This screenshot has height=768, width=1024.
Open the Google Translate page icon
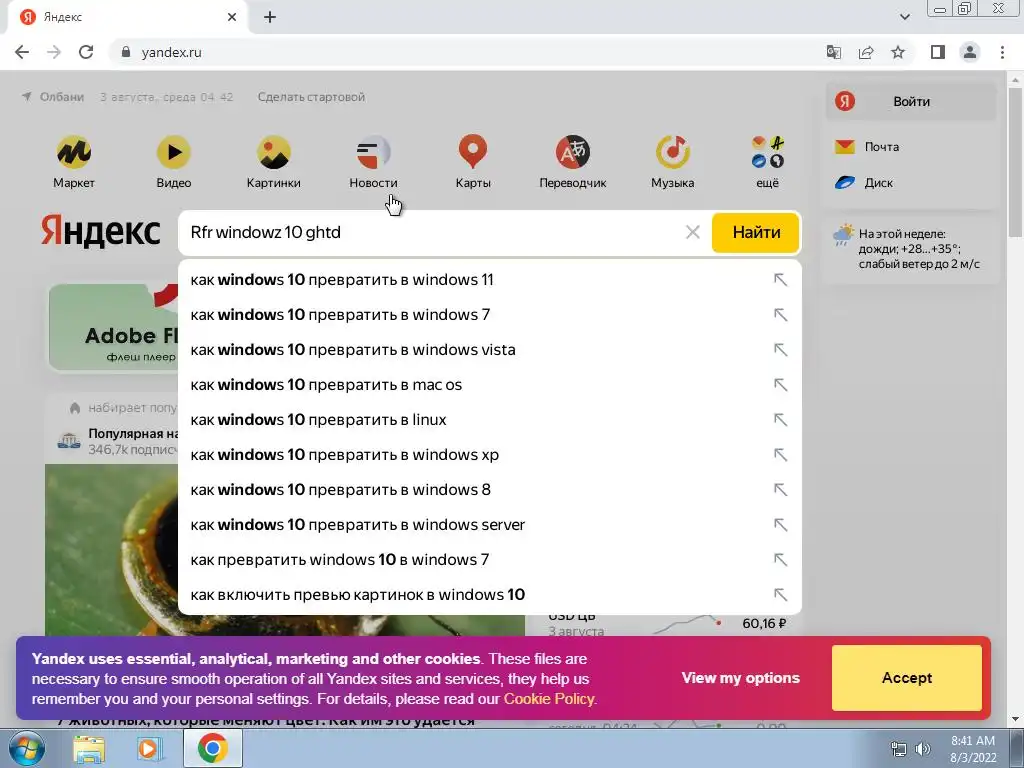click(833, 52)
